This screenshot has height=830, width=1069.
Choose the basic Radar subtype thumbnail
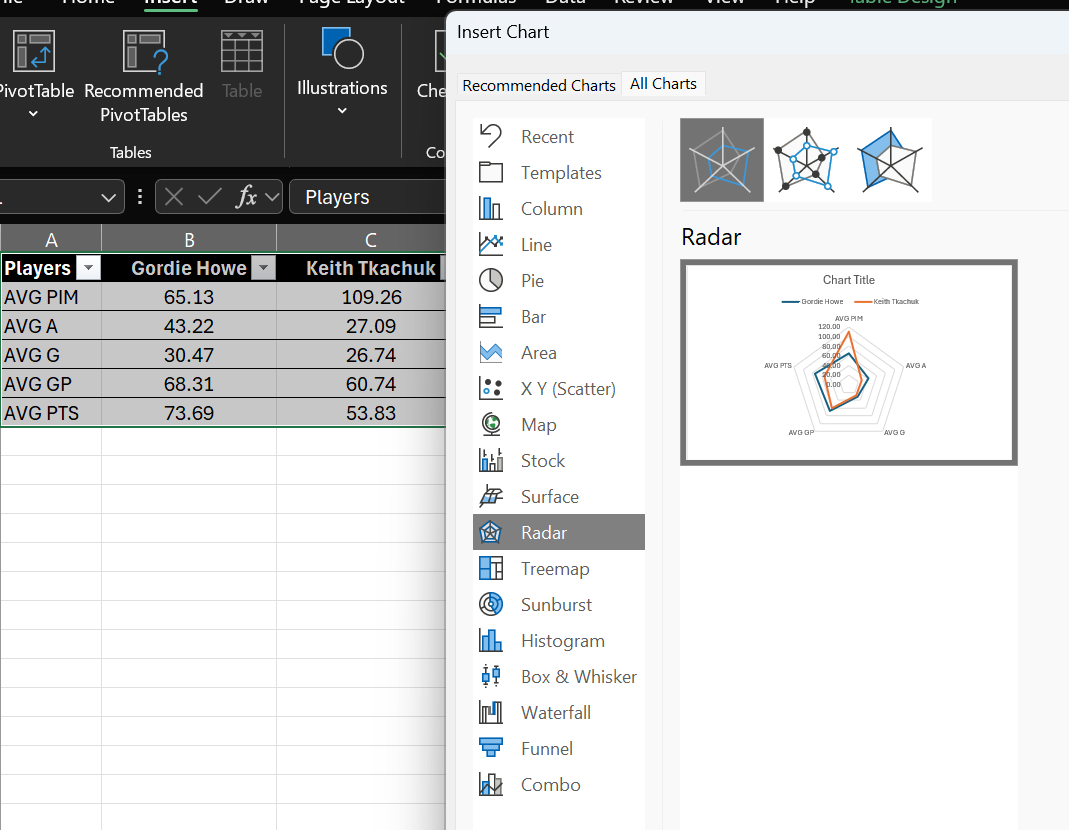tap(722, 160)
